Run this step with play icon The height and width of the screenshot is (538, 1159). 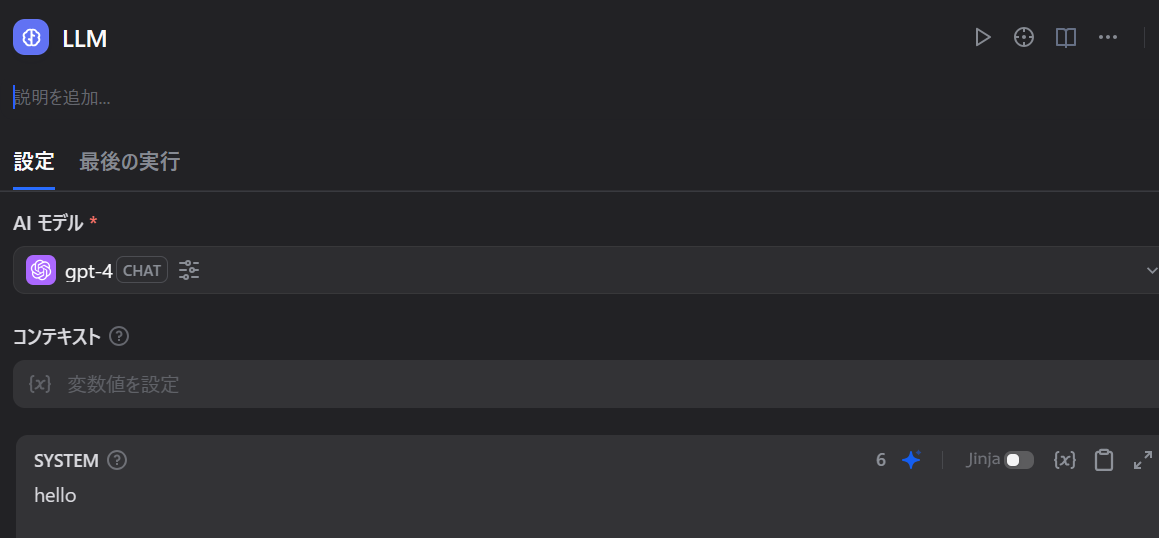click(x=982, y=38)
